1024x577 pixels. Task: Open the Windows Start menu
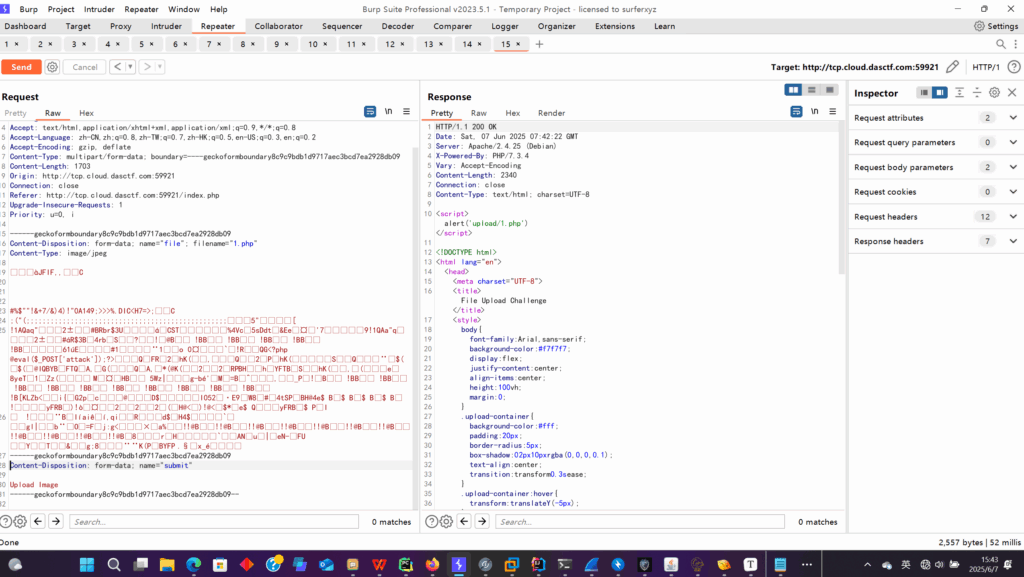point(87,565)
